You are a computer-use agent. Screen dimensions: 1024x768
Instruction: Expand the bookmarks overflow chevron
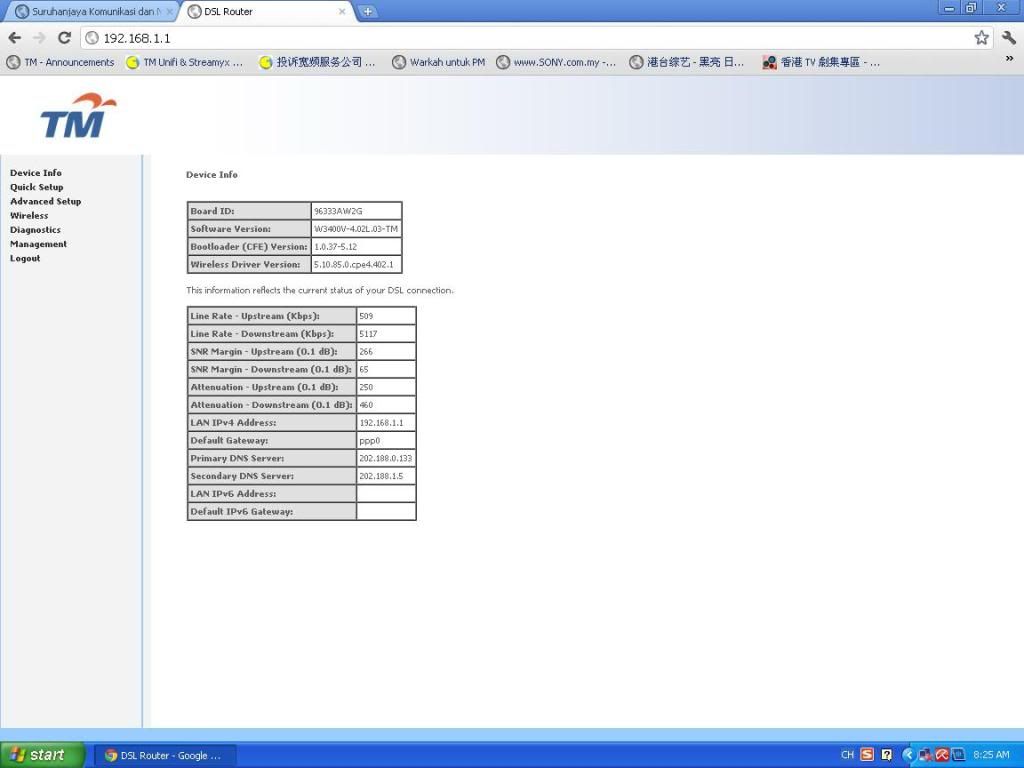(1009, 60)
